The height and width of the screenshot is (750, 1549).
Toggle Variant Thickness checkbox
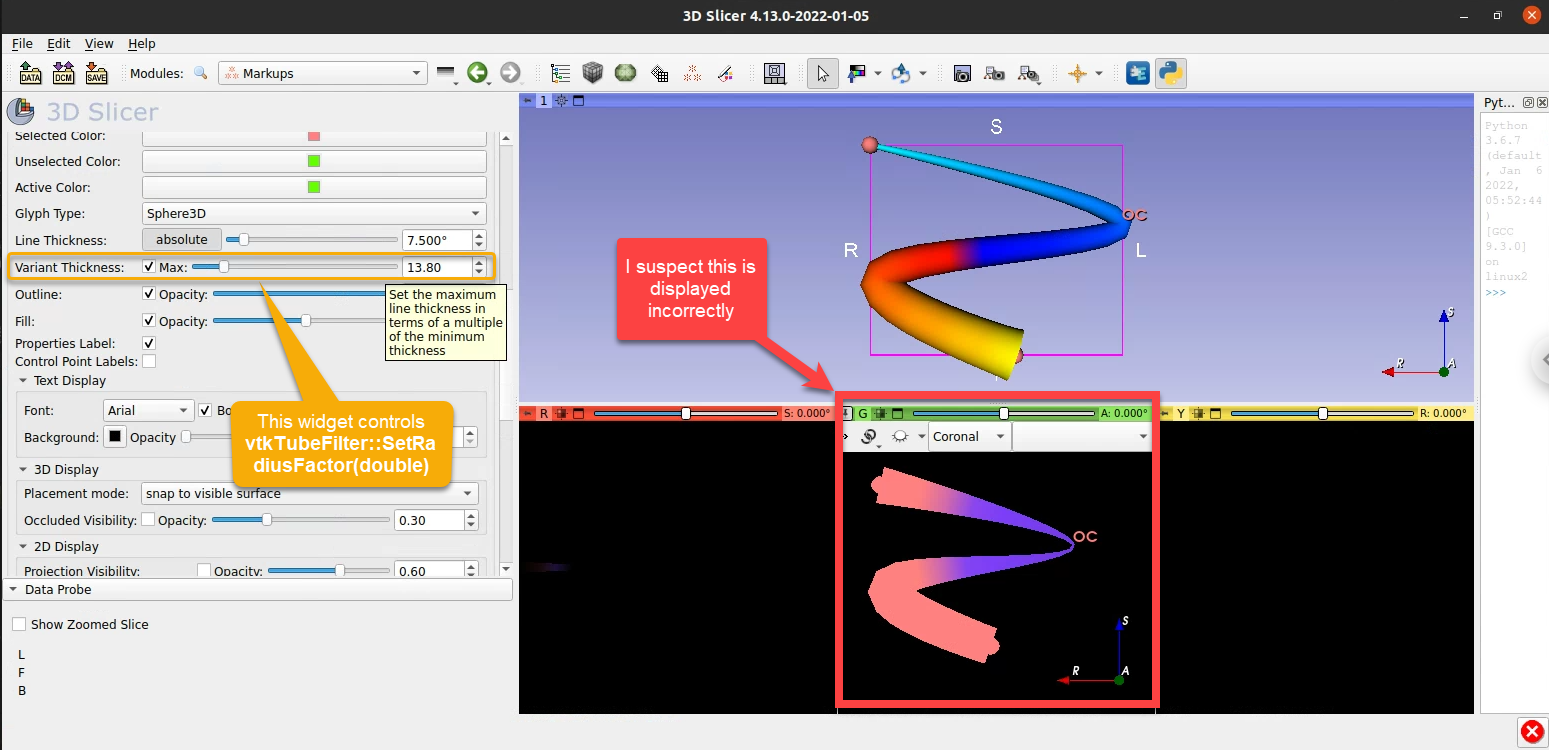tap(149, 267)
